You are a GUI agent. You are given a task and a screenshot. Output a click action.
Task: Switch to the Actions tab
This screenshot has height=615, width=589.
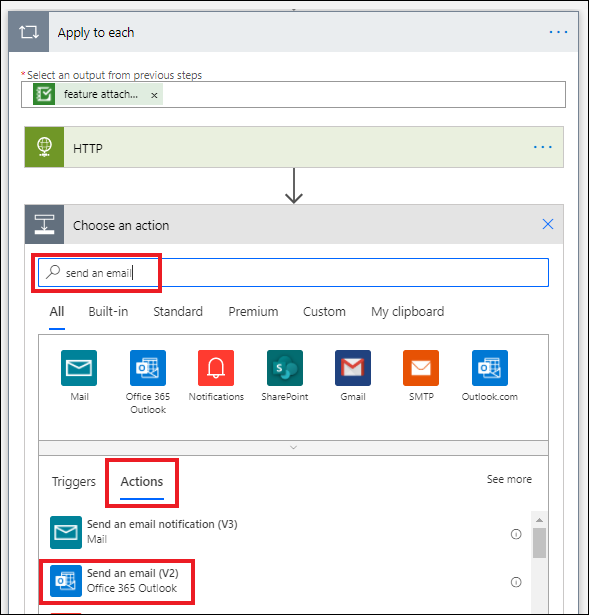[142, 481]
